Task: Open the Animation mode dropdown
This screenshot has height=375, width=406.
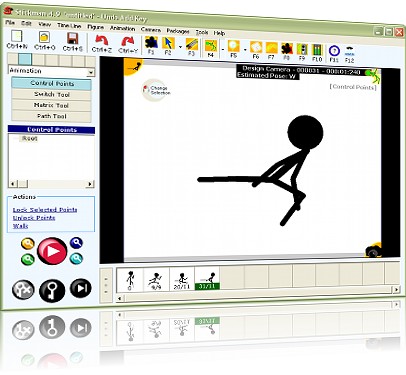Action: click(x=52, y=71)
